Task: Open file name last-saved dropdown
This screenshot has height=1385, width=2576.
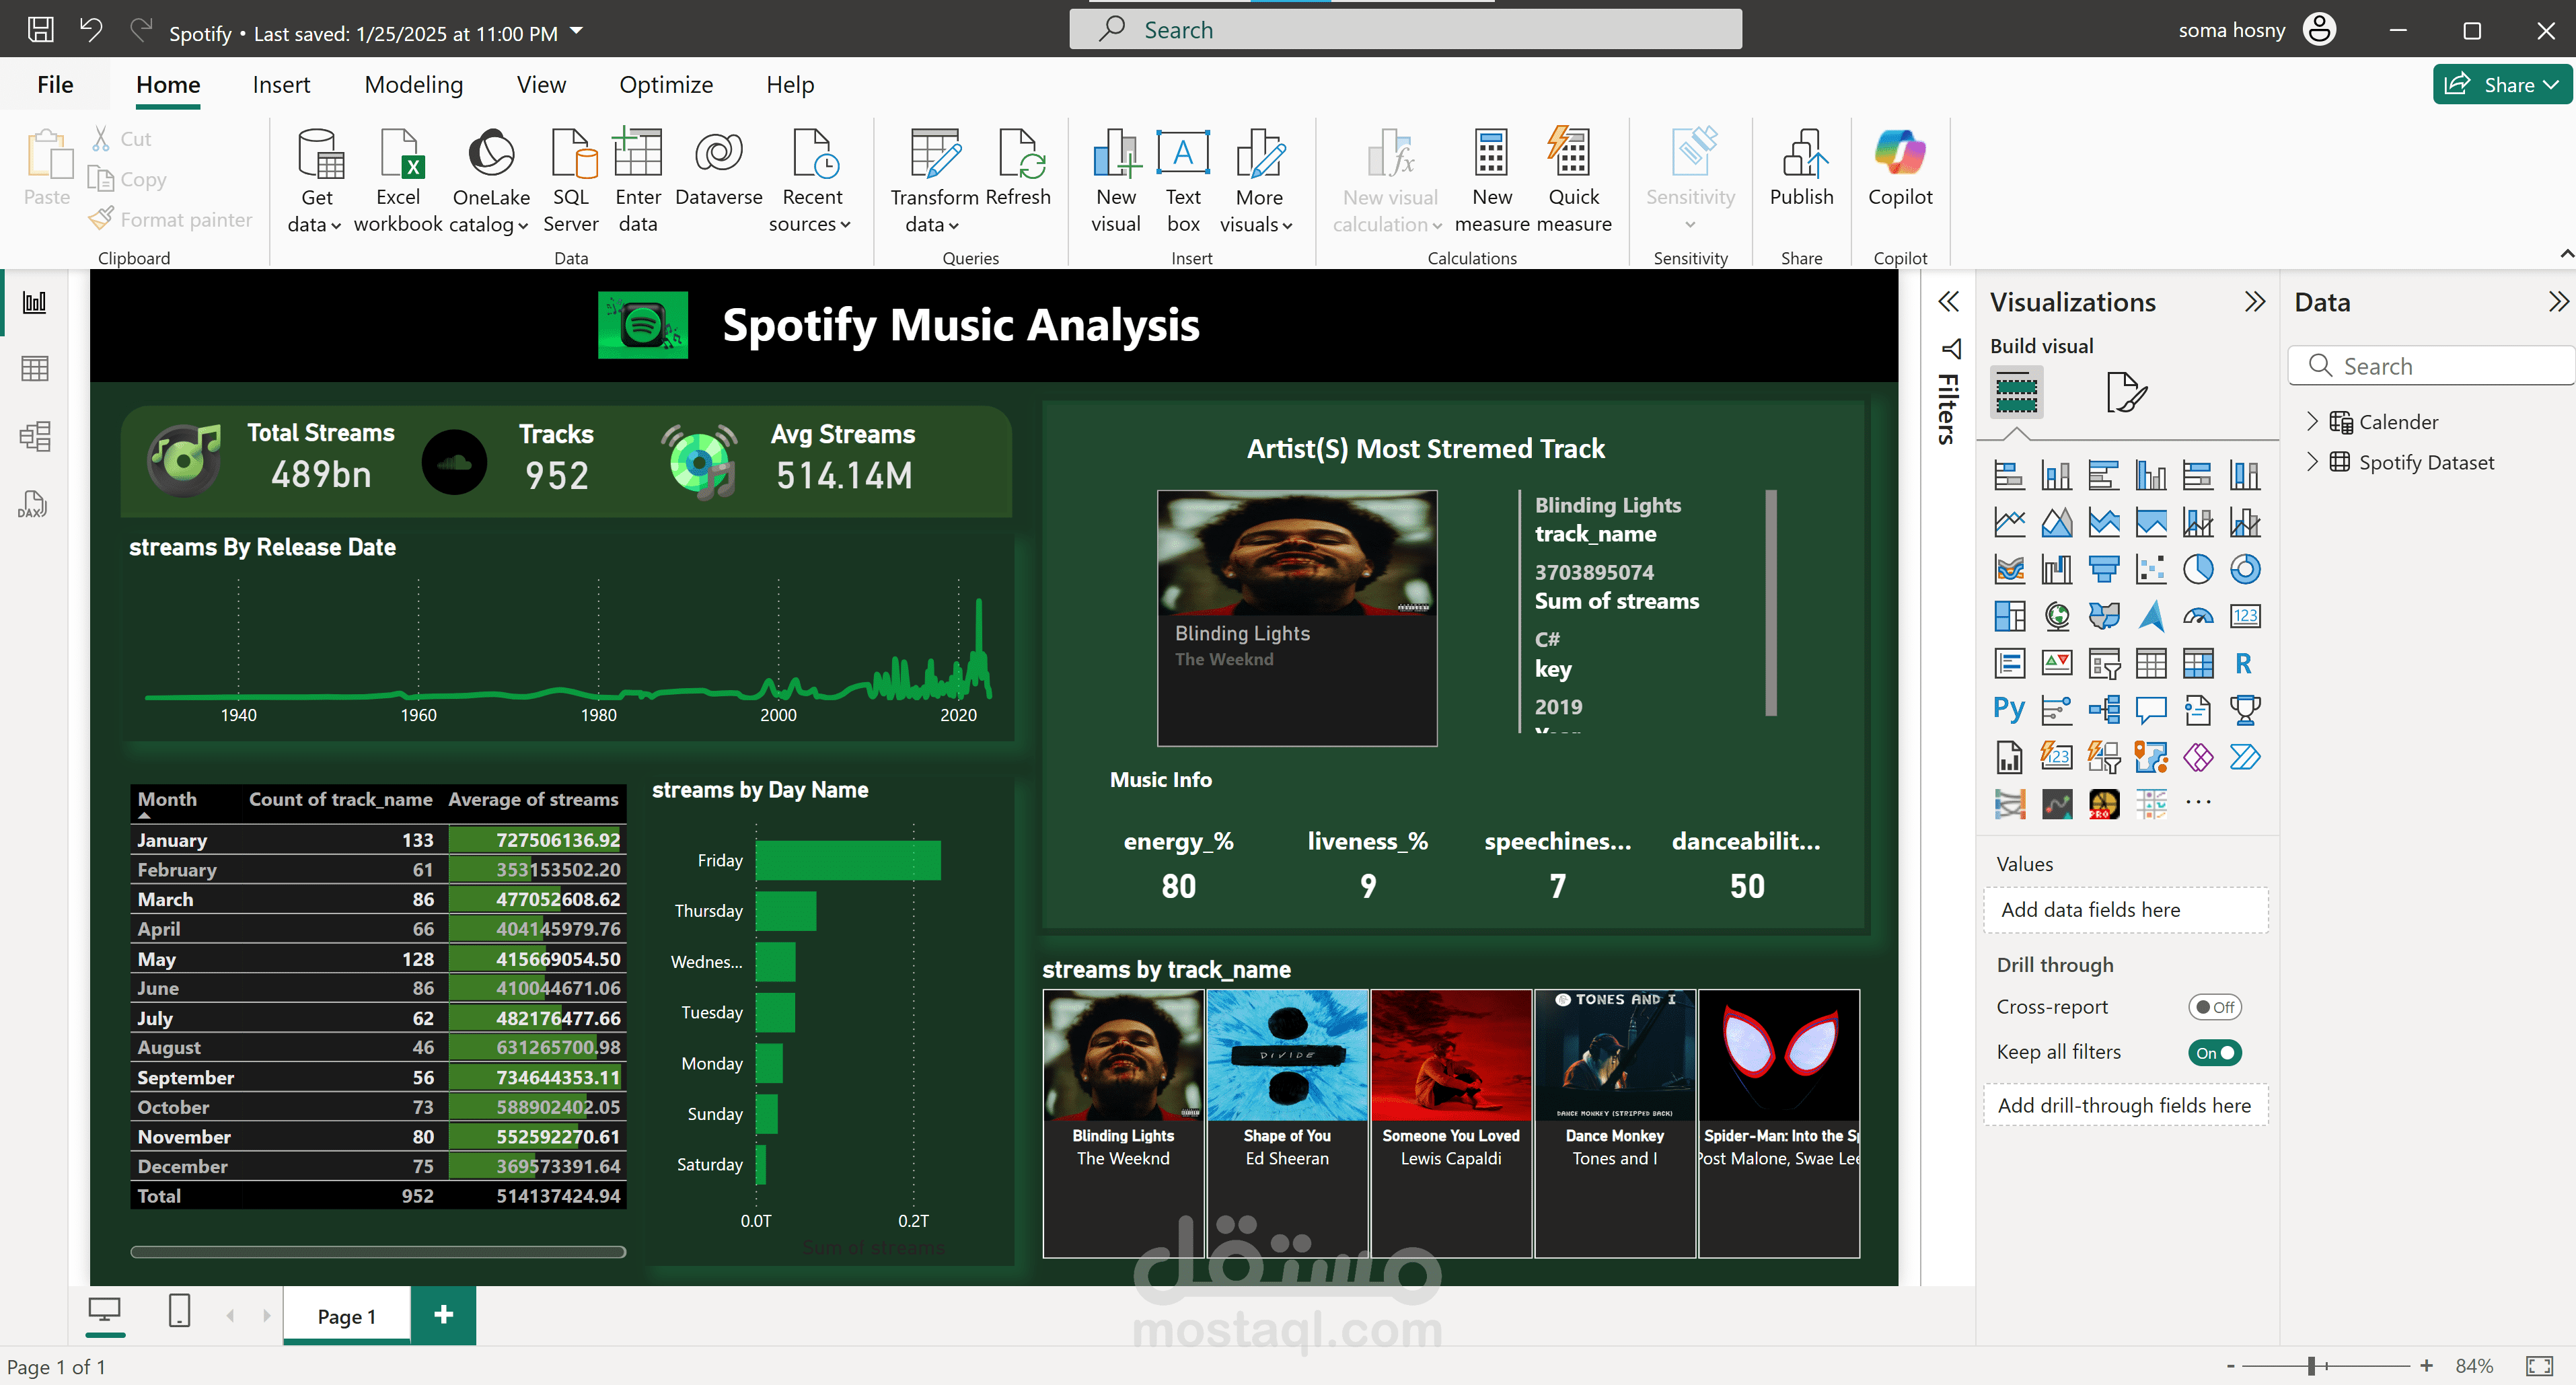Action: [x=576, y=32]
